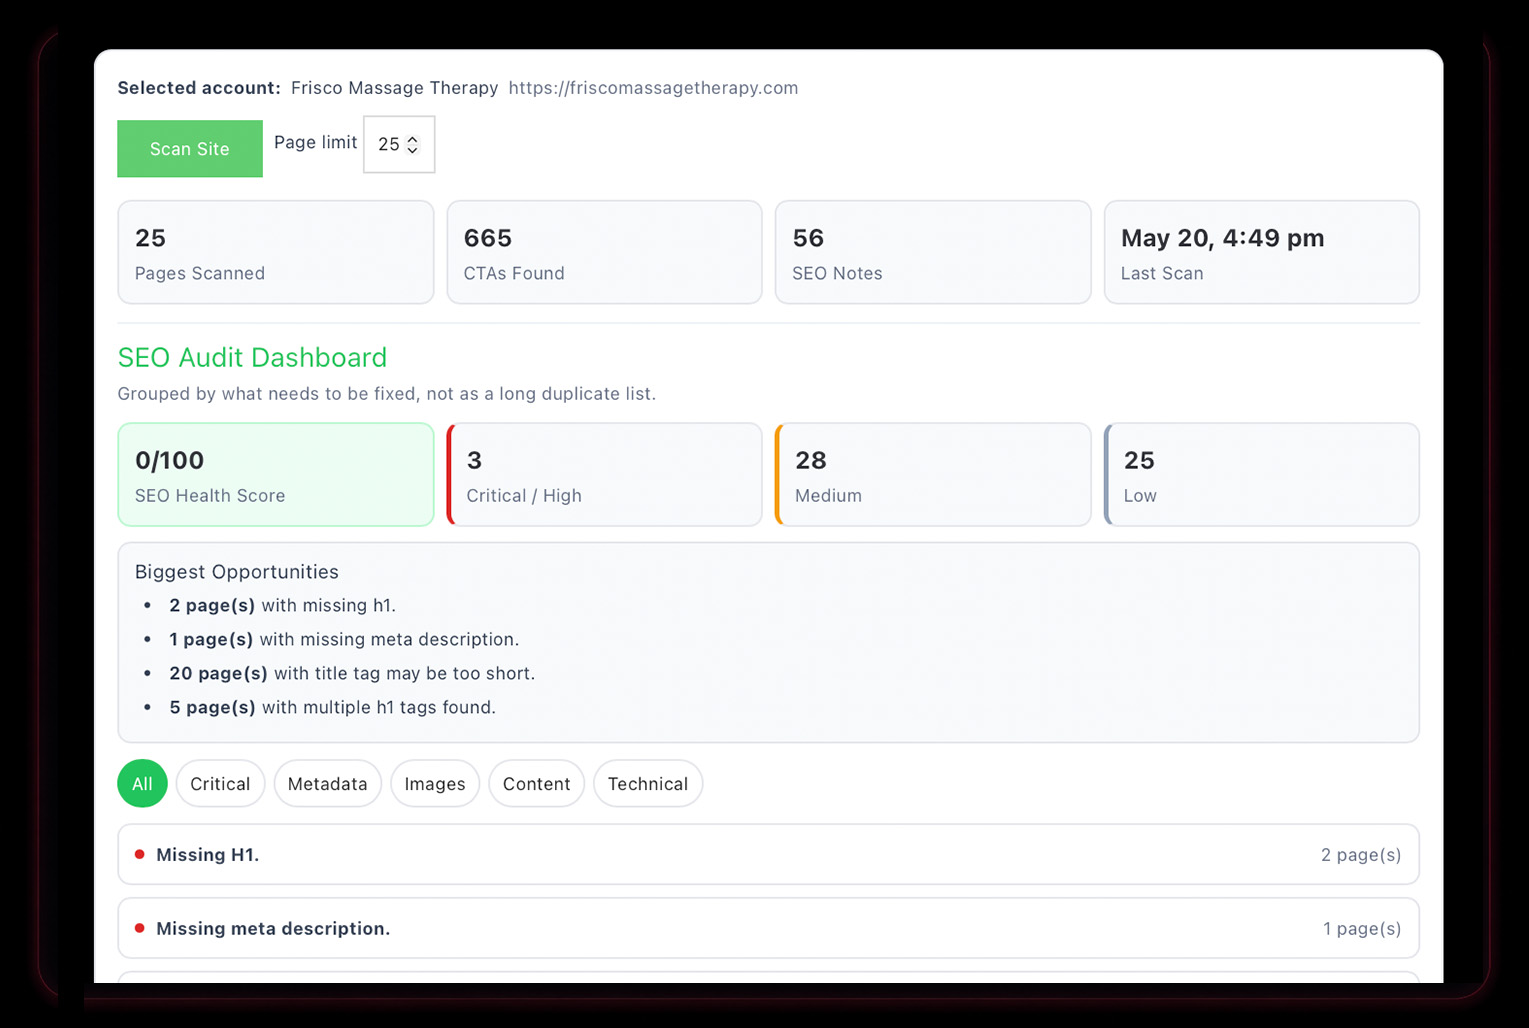Open the Low issues card
The height and width of the screenshot is (1028, 1529).
1262,474
